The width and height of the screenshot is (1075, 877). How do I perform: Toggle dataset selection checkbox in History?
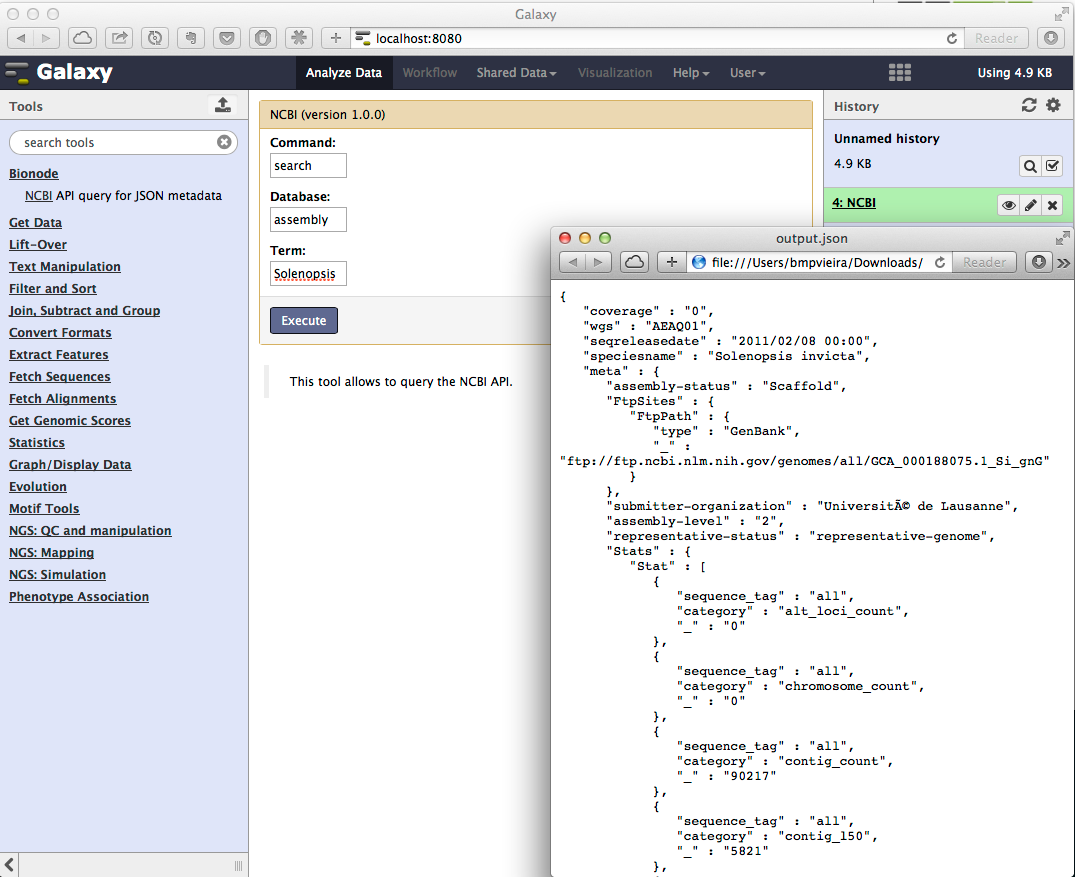tap(1052, 166)
